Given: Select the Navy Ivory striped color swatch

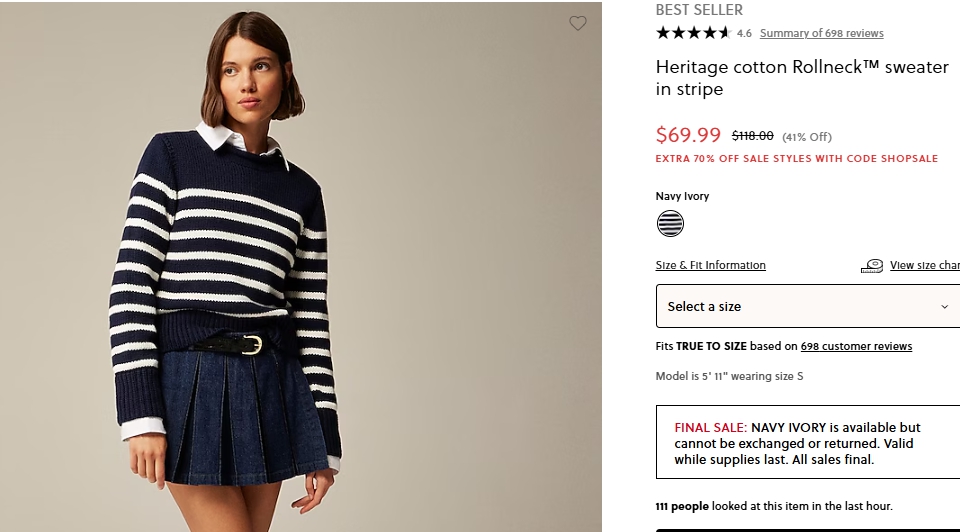Looking at the screenshot, I should tap(670, 223).
